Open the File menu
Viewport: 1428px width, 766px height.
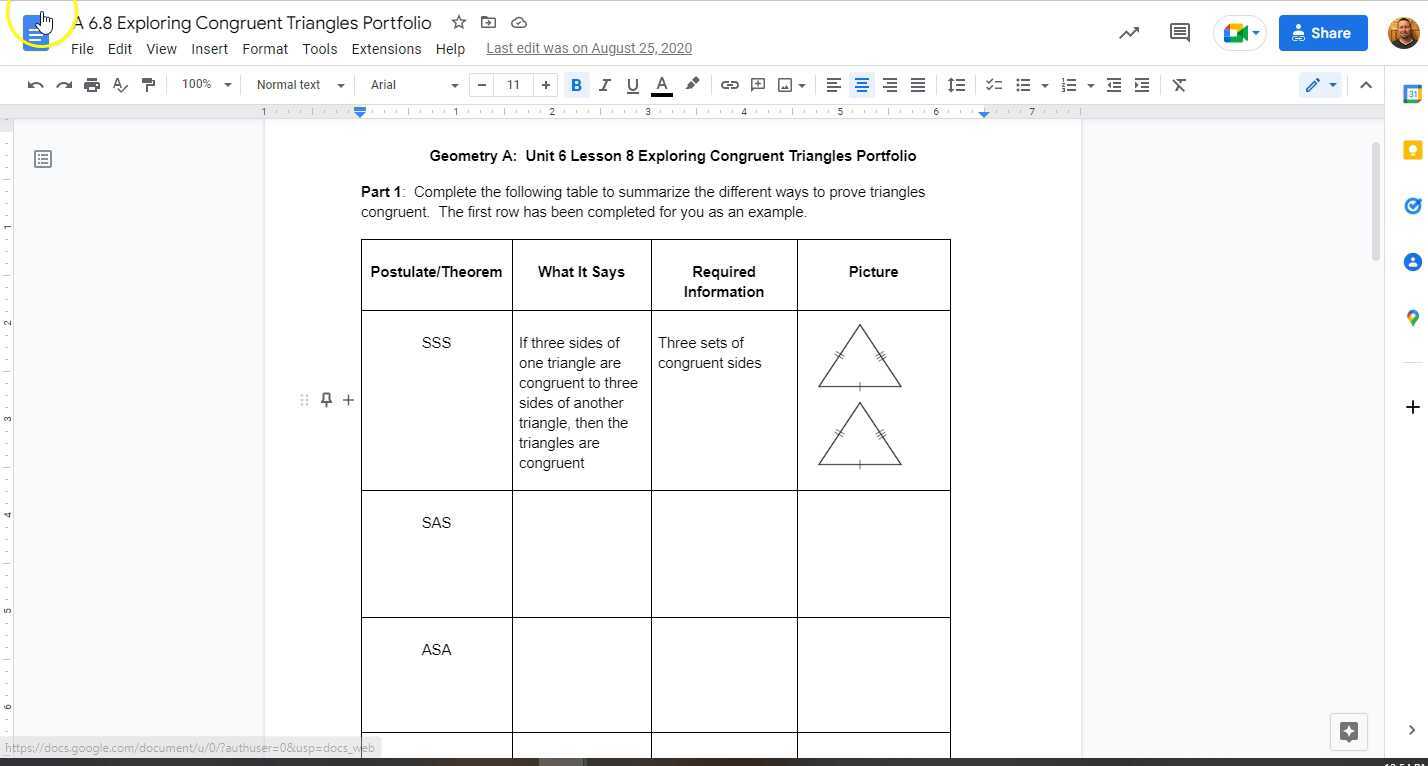[x=82, y=48]
